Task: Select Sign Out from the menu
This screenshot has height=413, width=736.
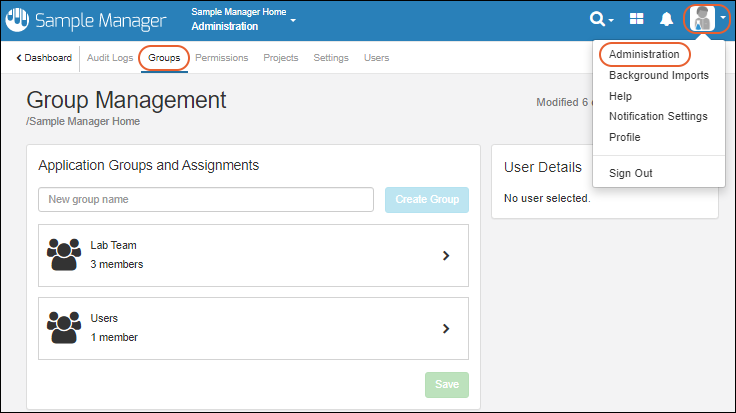Action: (x=630, y=173)
